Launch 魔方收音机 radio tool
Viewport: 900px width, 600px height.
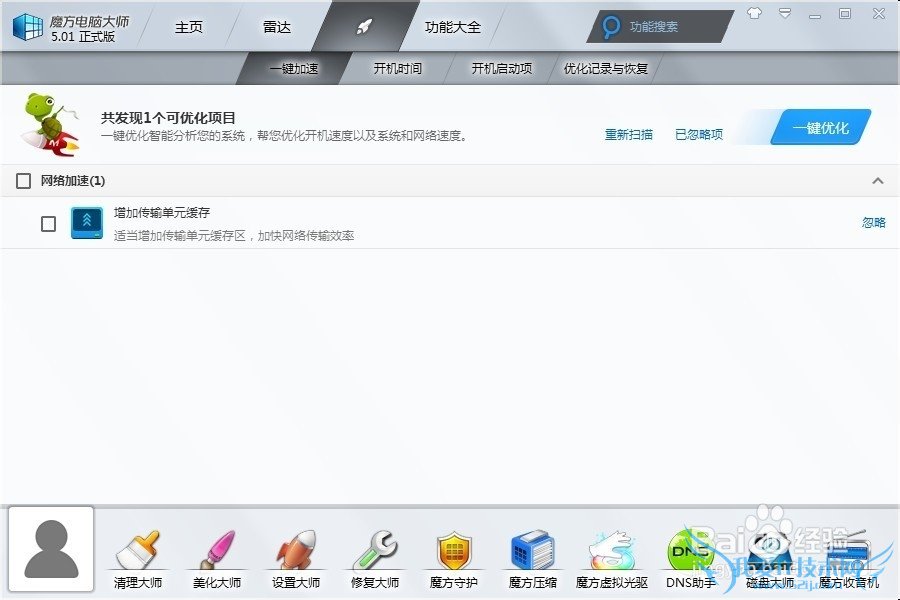[848, 559]
